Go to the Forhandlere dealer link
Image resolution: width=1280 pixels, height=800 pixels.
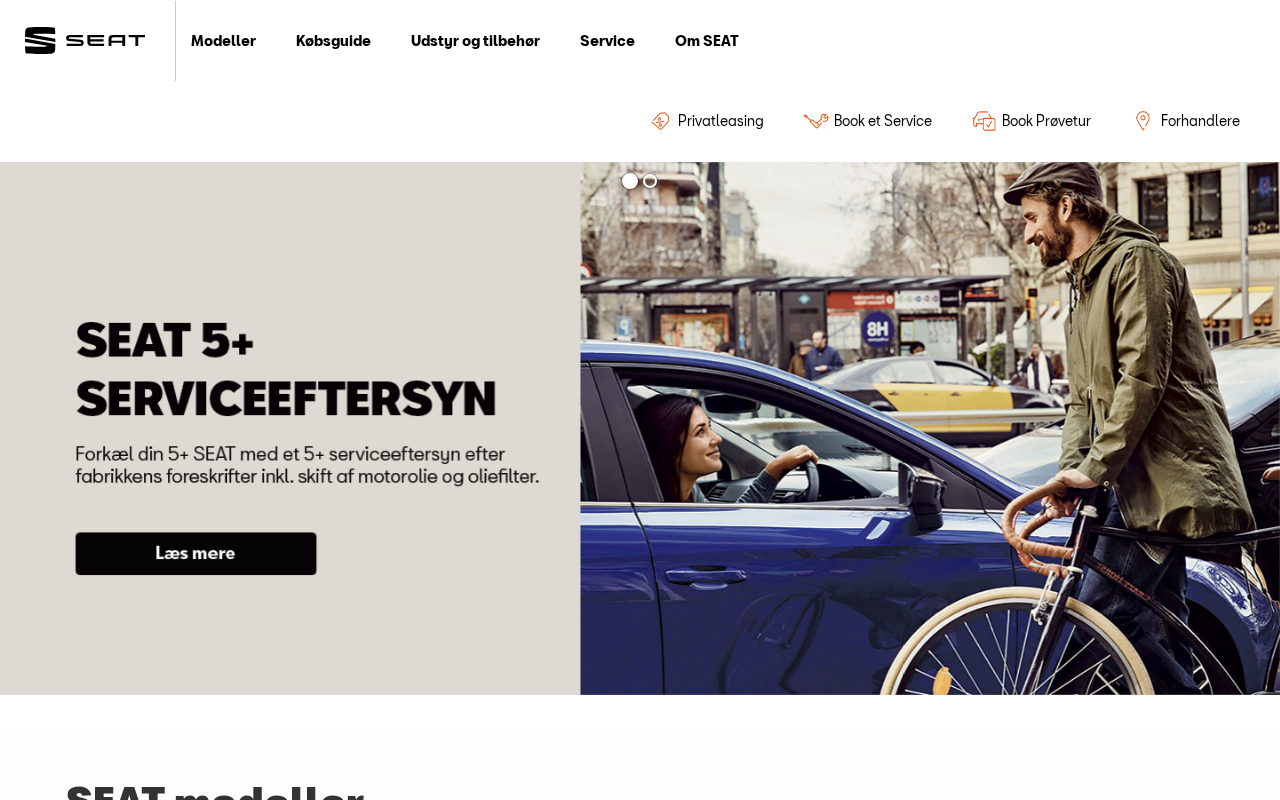pyautogui.click(x=1200, y=121)
